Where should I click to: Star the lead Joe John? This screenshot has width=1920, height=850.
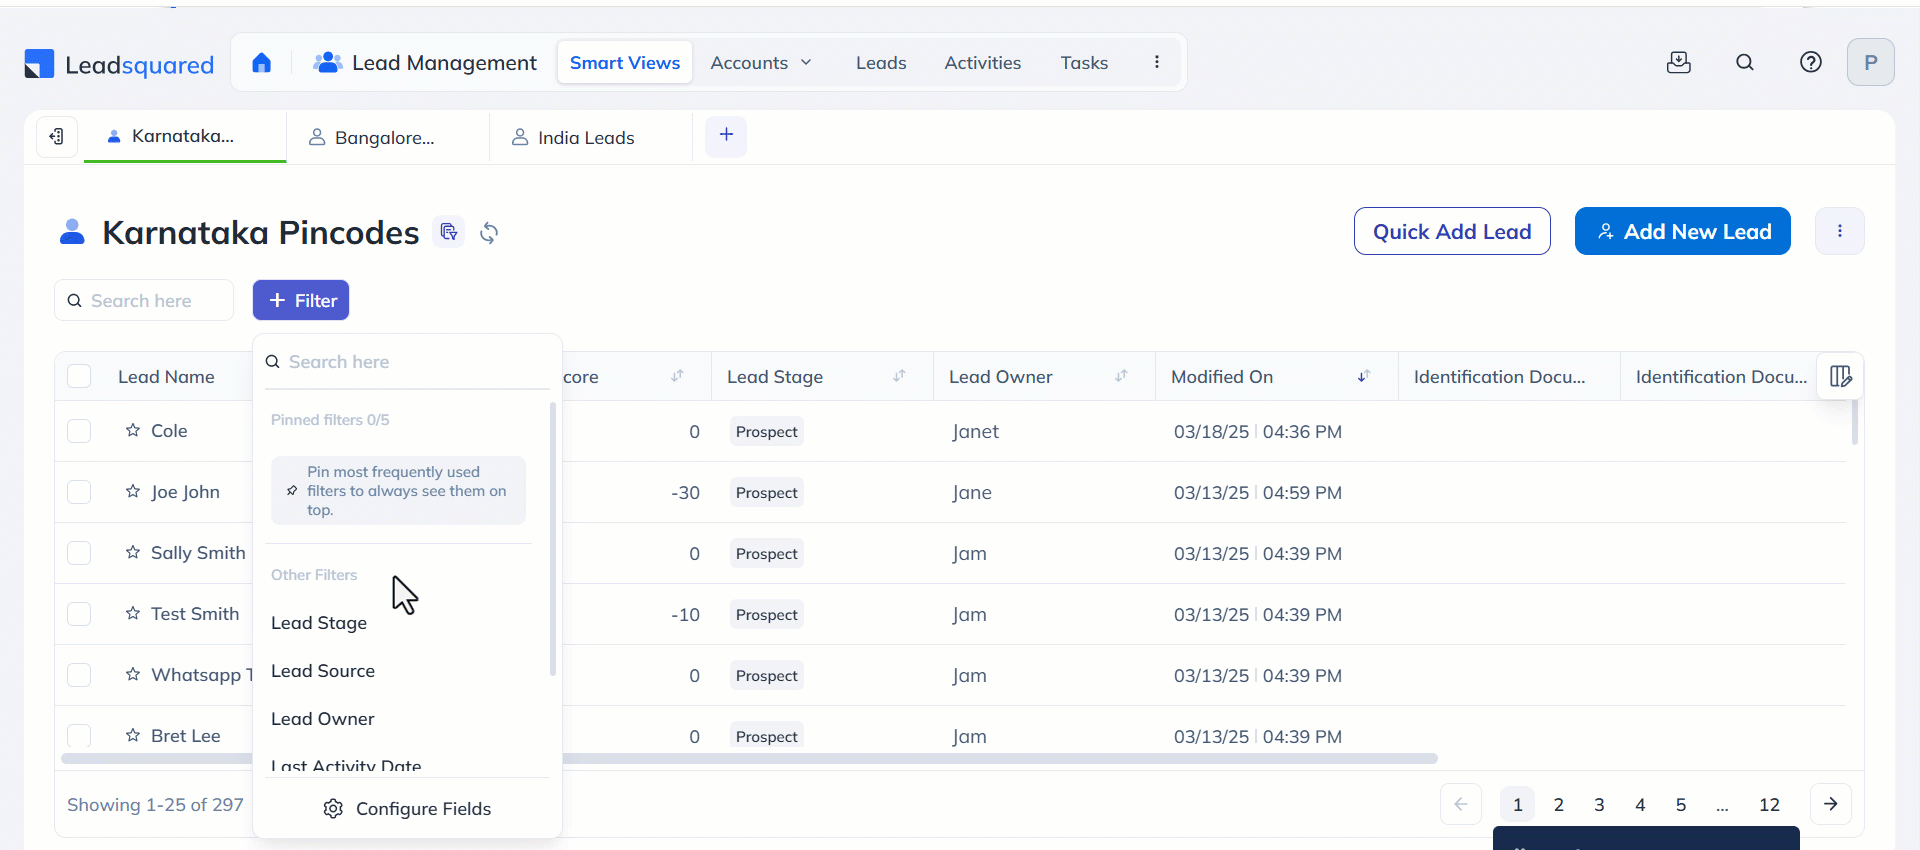click(133, 491)
